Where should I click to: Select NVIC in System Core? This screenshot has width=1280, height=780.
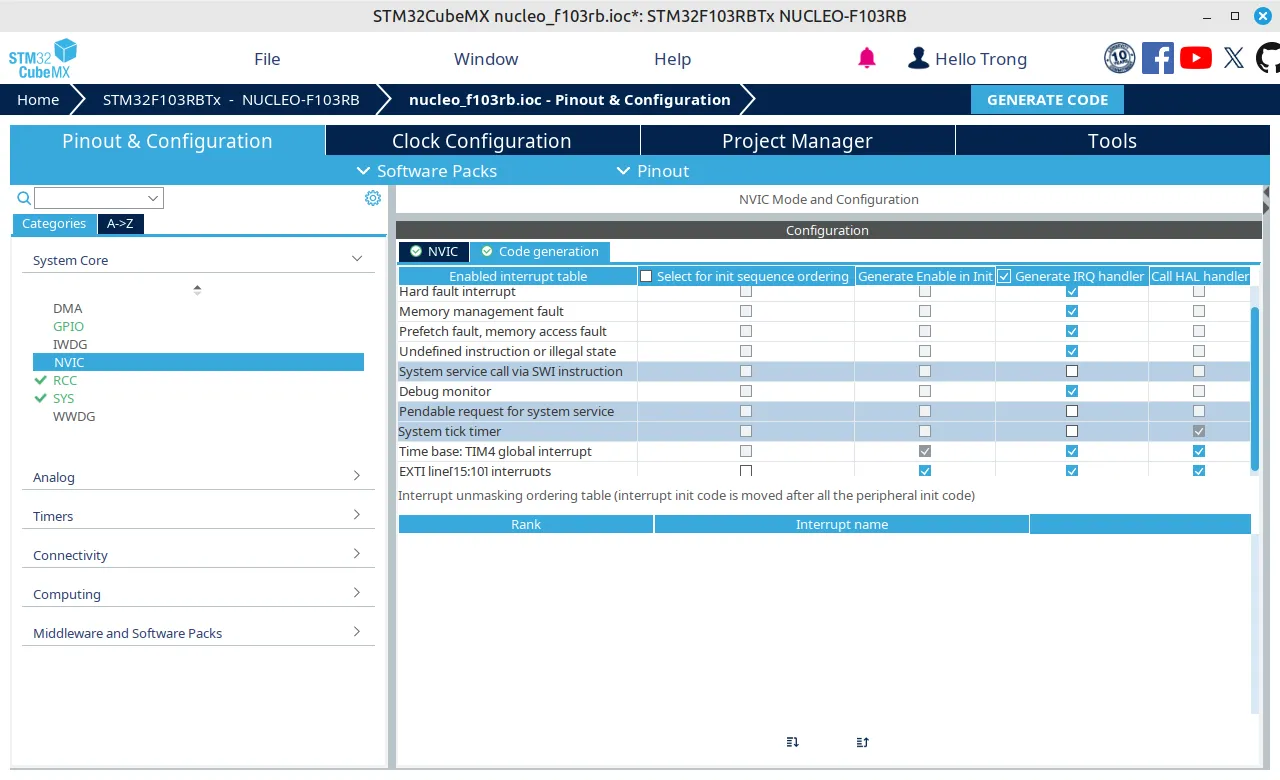coord(198,362)
